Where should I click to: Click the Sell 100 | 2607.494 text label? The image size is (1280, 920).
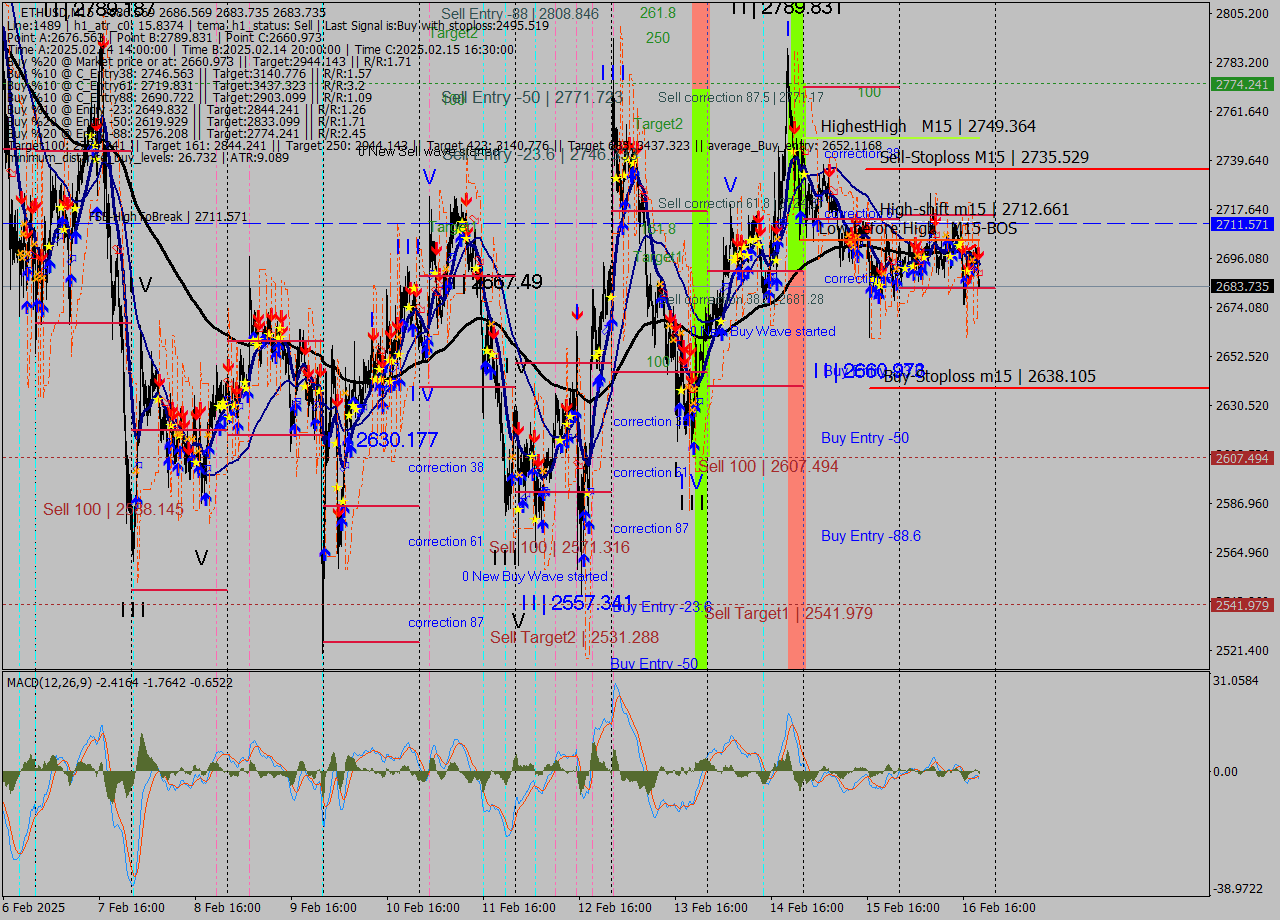768,466
